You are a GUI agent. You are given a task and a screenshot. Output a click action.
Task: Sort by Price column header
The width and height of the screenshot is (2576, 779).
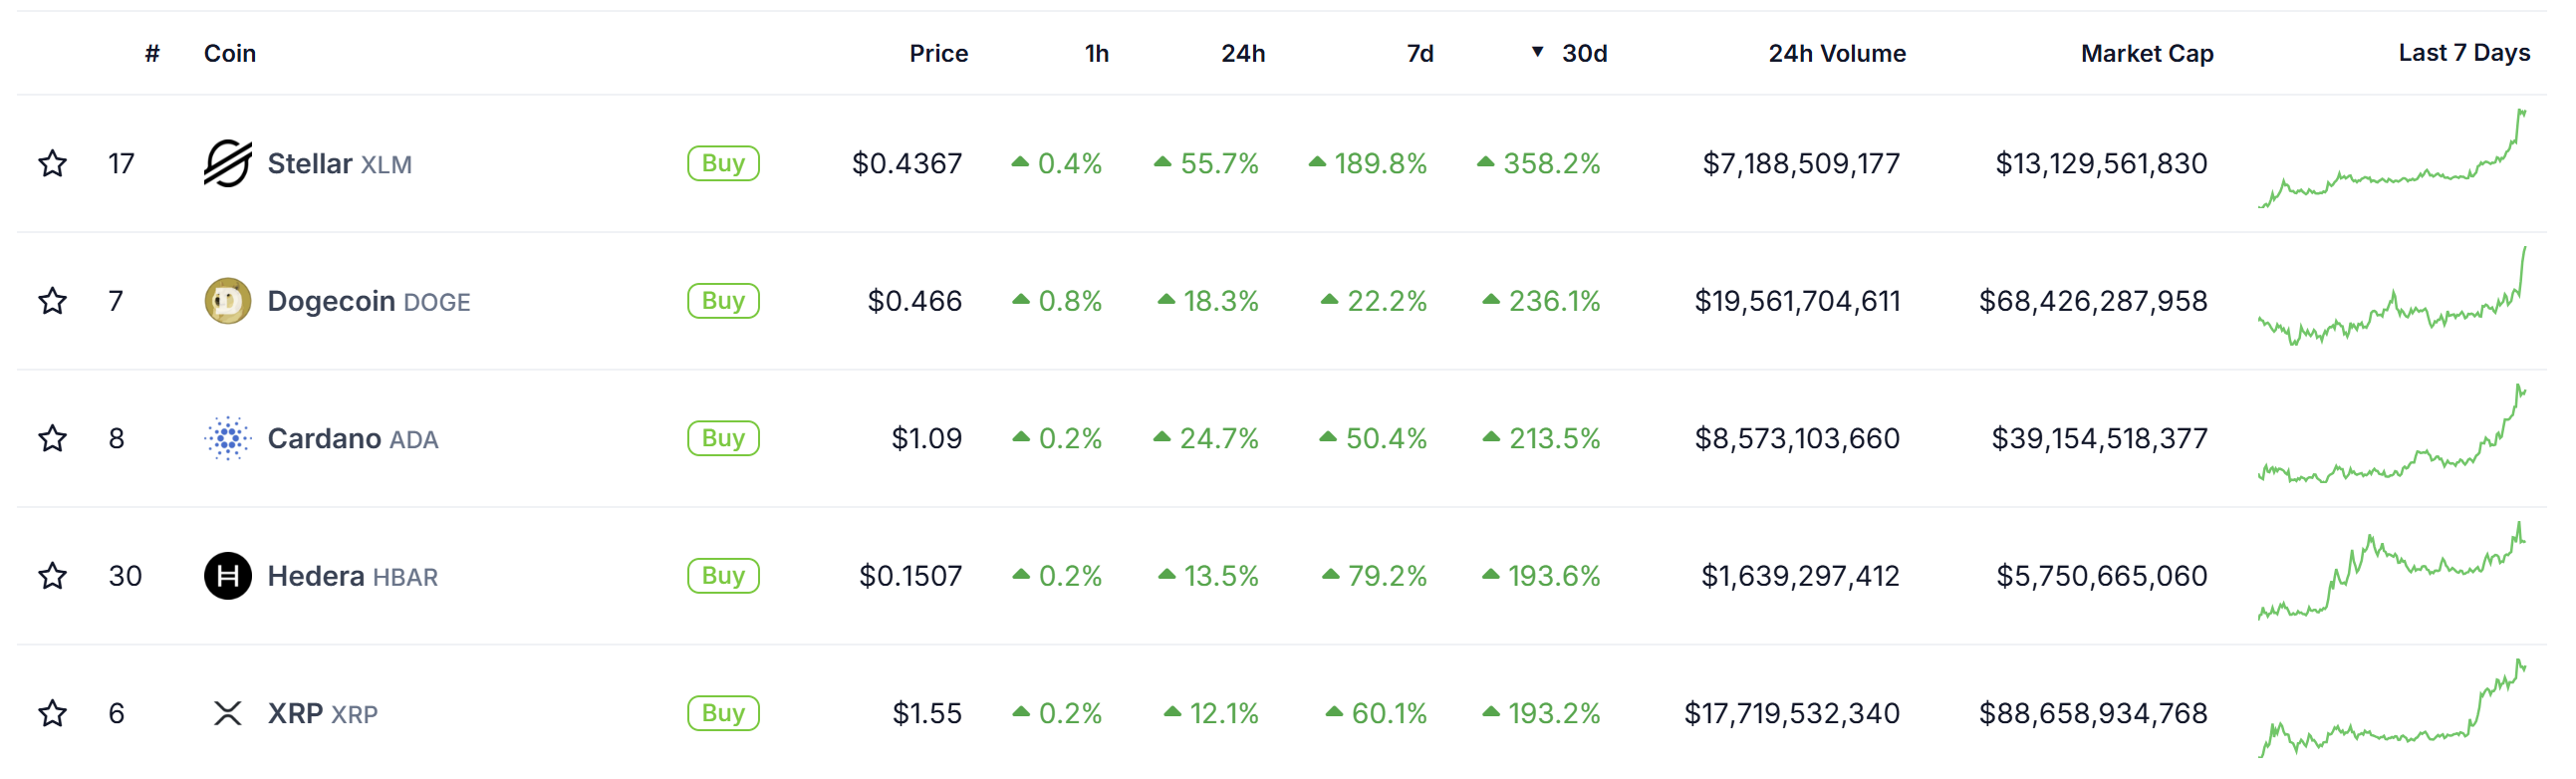coord(937,53)
